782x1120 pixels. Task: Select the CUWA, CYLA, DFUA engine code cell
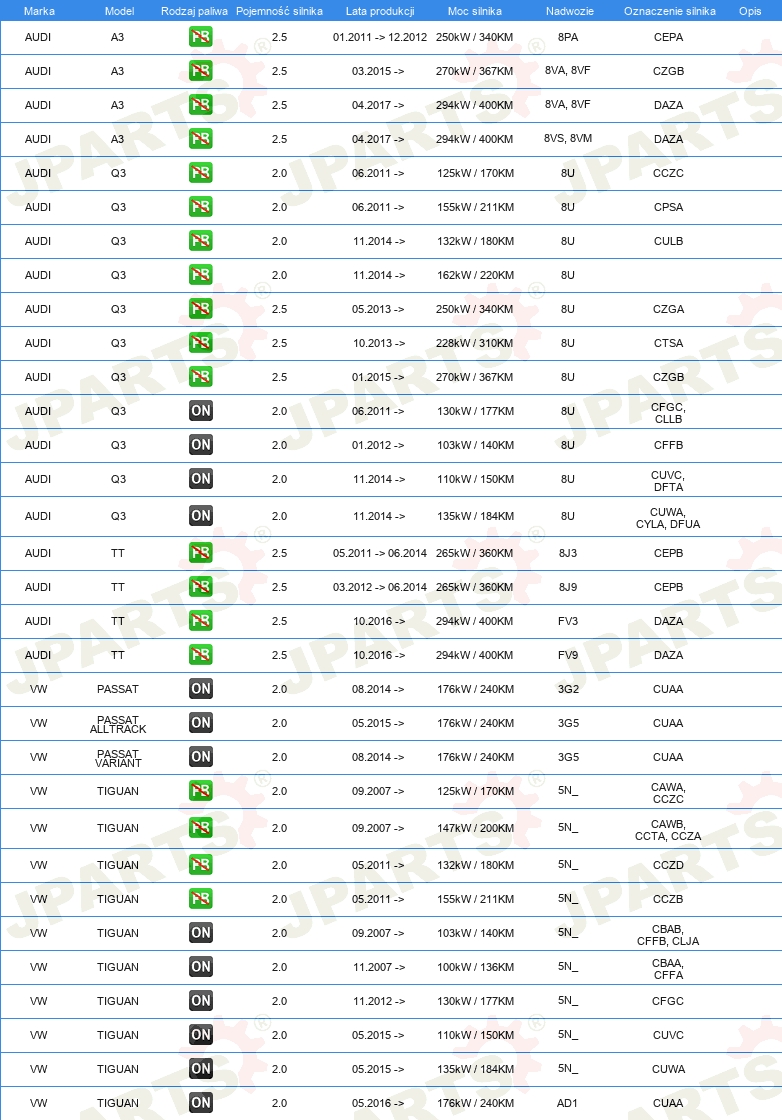pyautogui.click(x=668, y=518)
